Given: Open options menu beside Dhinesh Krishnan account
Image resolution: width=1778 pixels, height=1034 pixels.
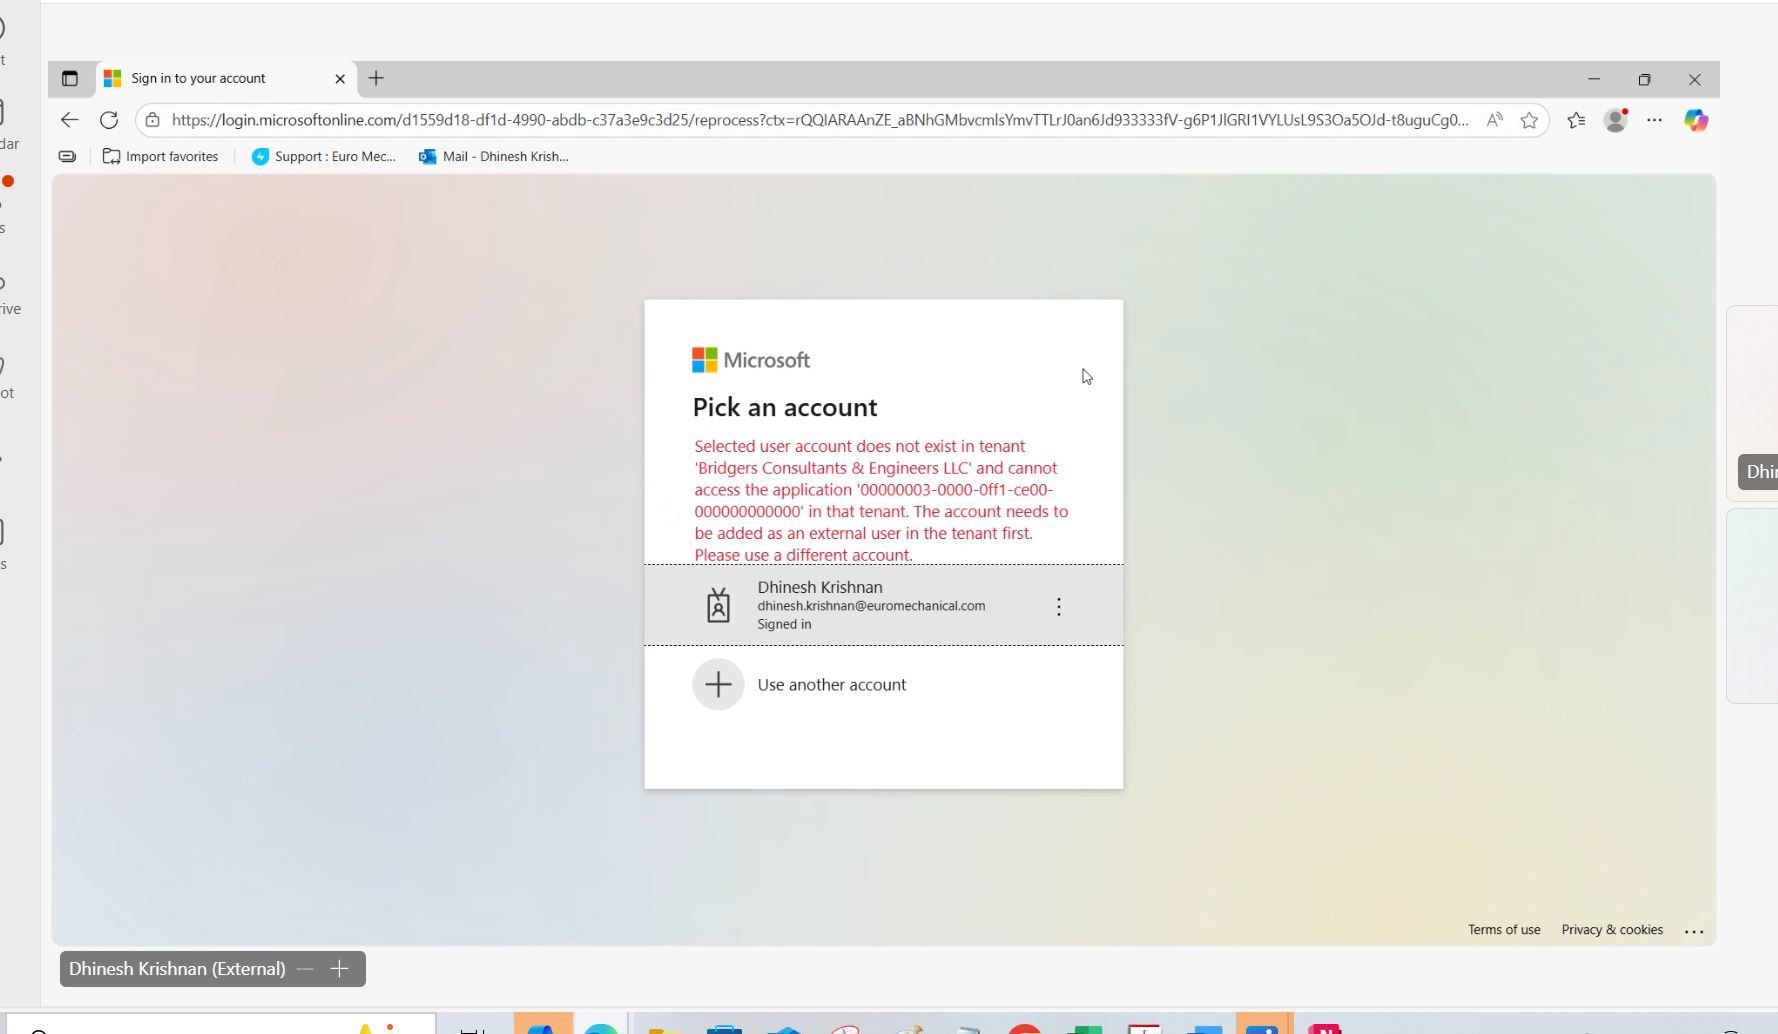Looking at the screenshot, I should (1058, 606).
